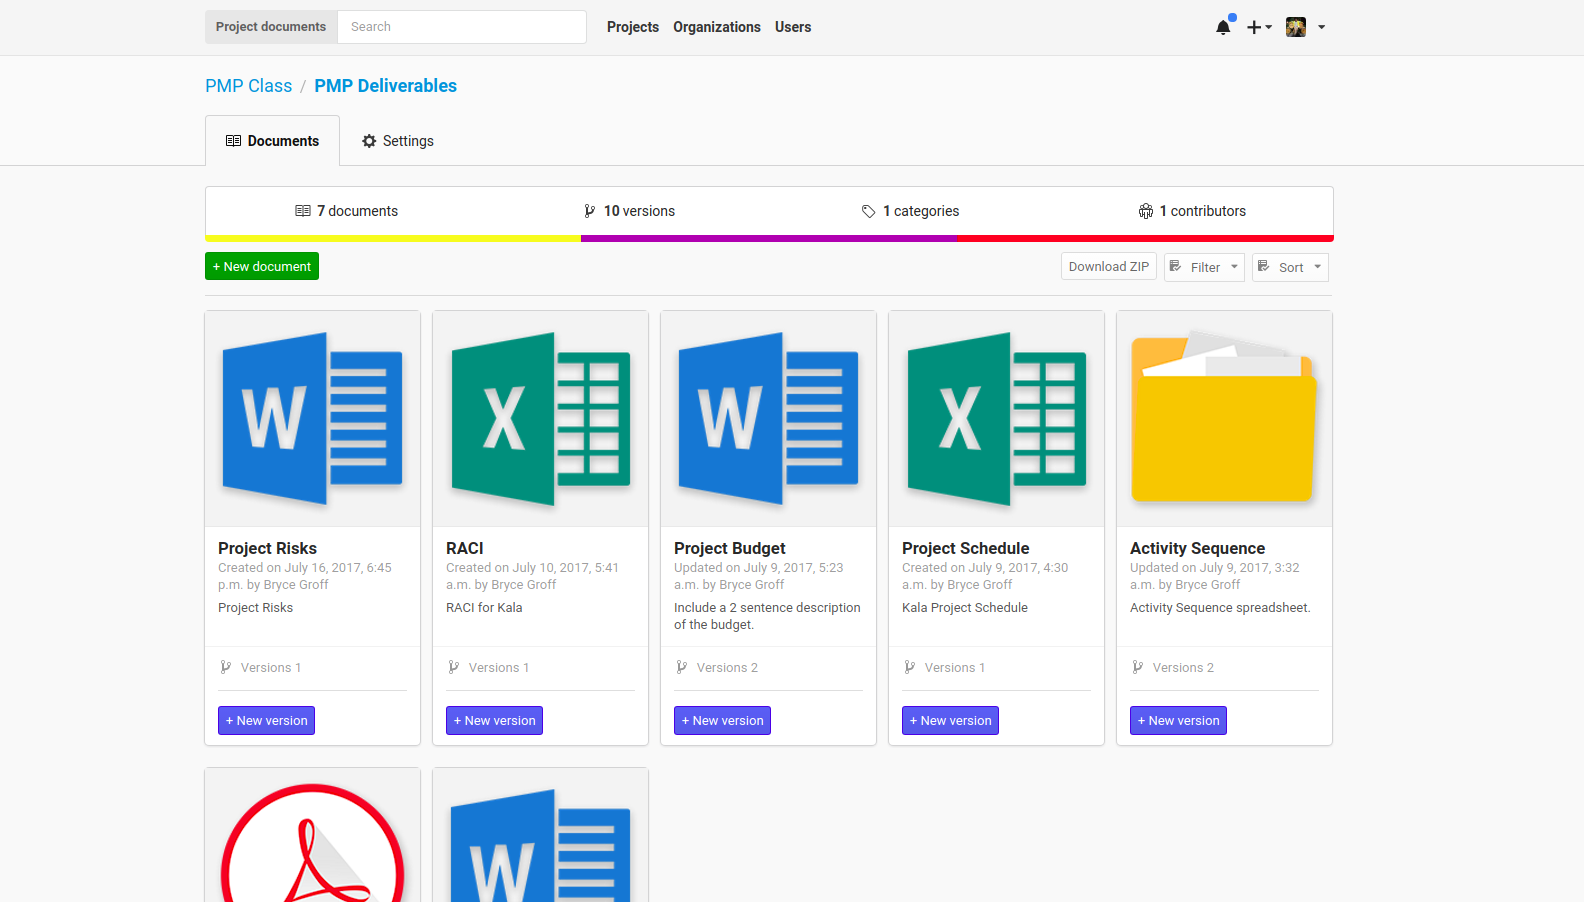Click the Project Risks Word document icon
This screenshot has width=1584, height=902.
click(x=312, y=418)
